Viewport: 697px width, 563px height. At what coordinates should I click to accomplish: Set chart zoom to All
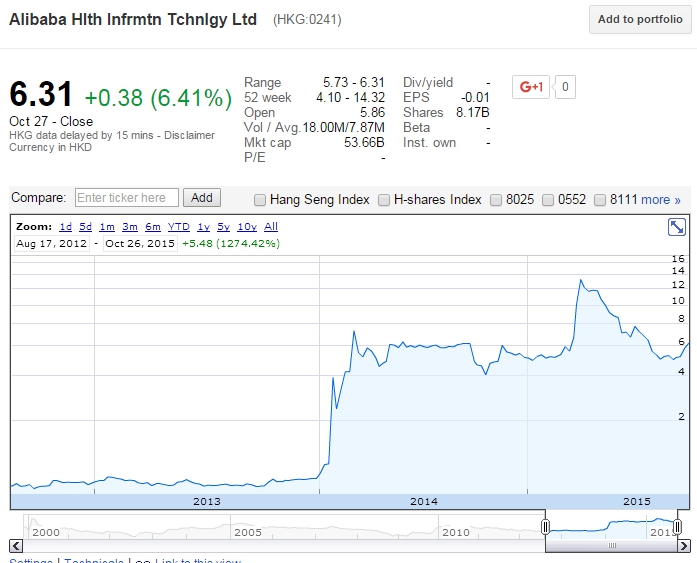coord(271,227)
